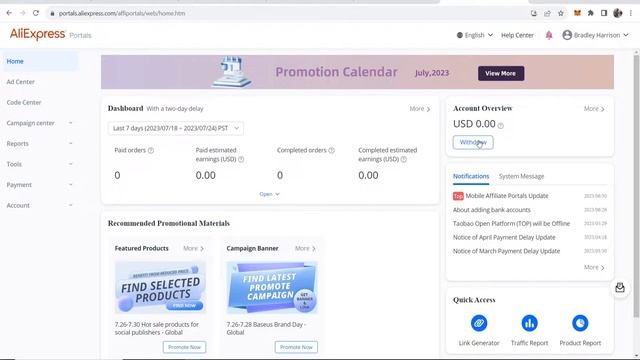
Task: Open the English language dropdown
Action: (475, 35)
